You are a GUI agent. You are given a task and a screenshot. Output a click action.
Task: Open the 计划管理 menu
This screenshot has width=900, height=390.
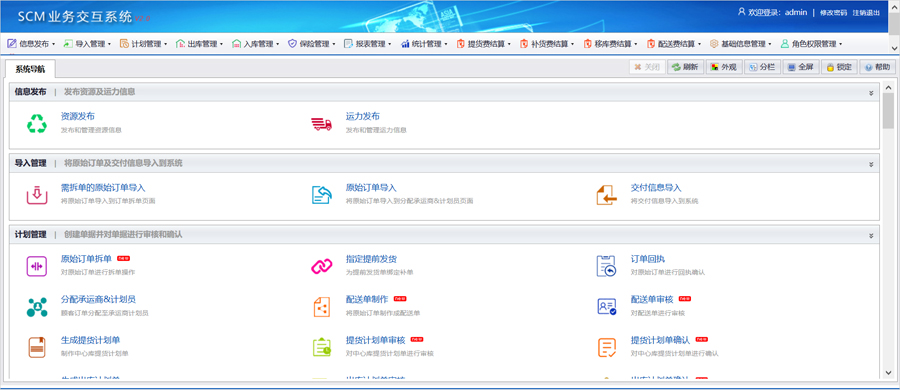coord(143,44)
